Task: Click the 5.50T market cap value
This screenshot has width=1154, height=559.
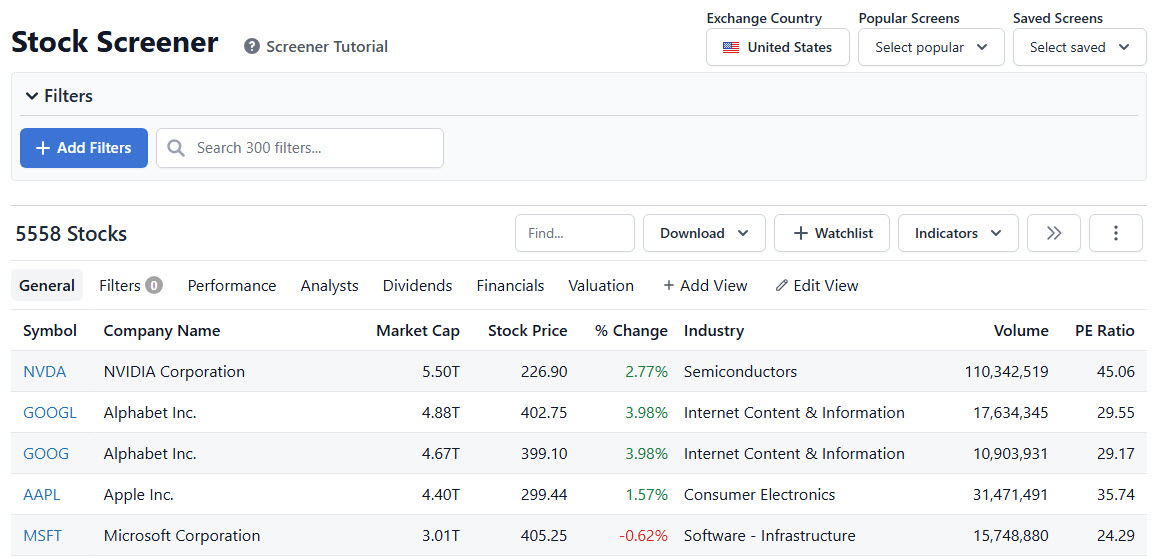Action: (441, 371)
